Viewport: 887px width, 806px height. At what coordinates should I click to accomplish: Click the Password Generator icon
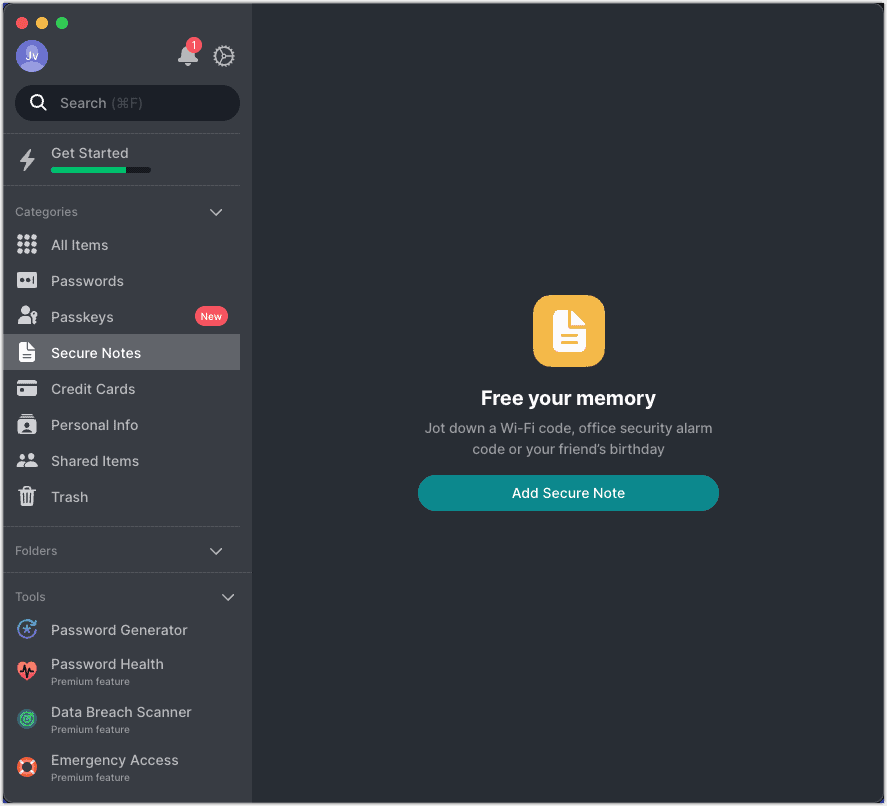[x=27, y=629]
